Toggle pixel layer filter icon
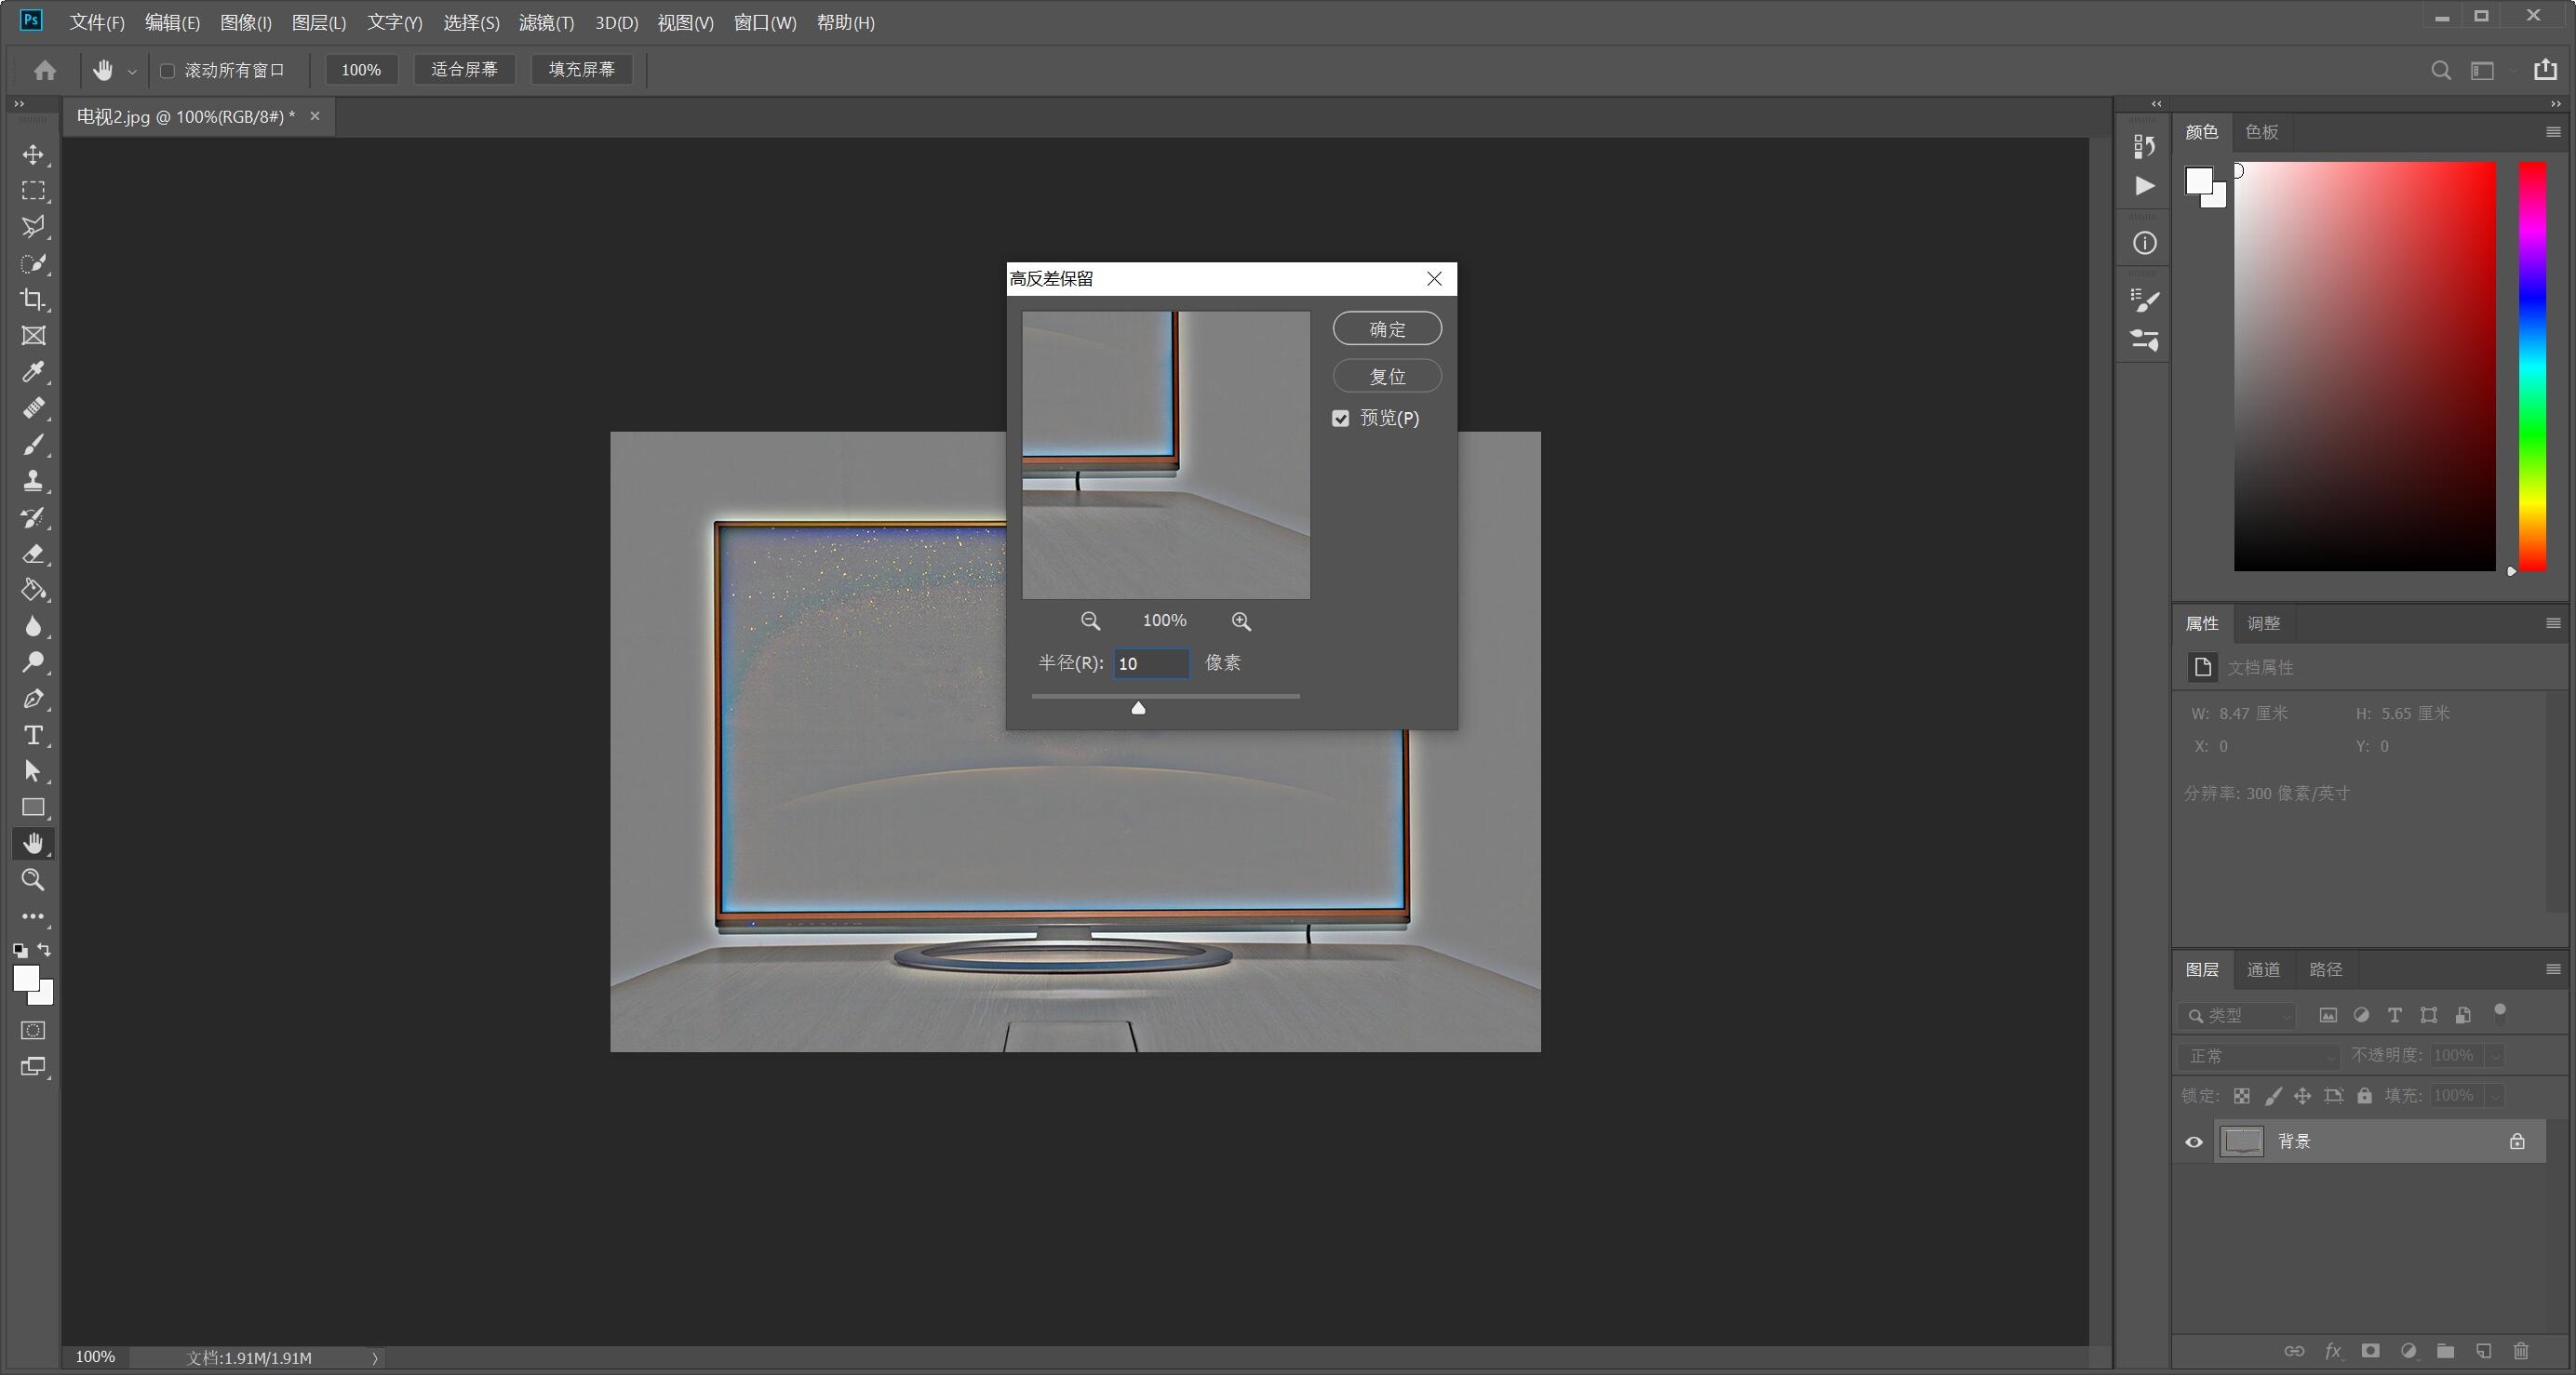This screenshot has width=2576, height=1375. point(2328,1015)
